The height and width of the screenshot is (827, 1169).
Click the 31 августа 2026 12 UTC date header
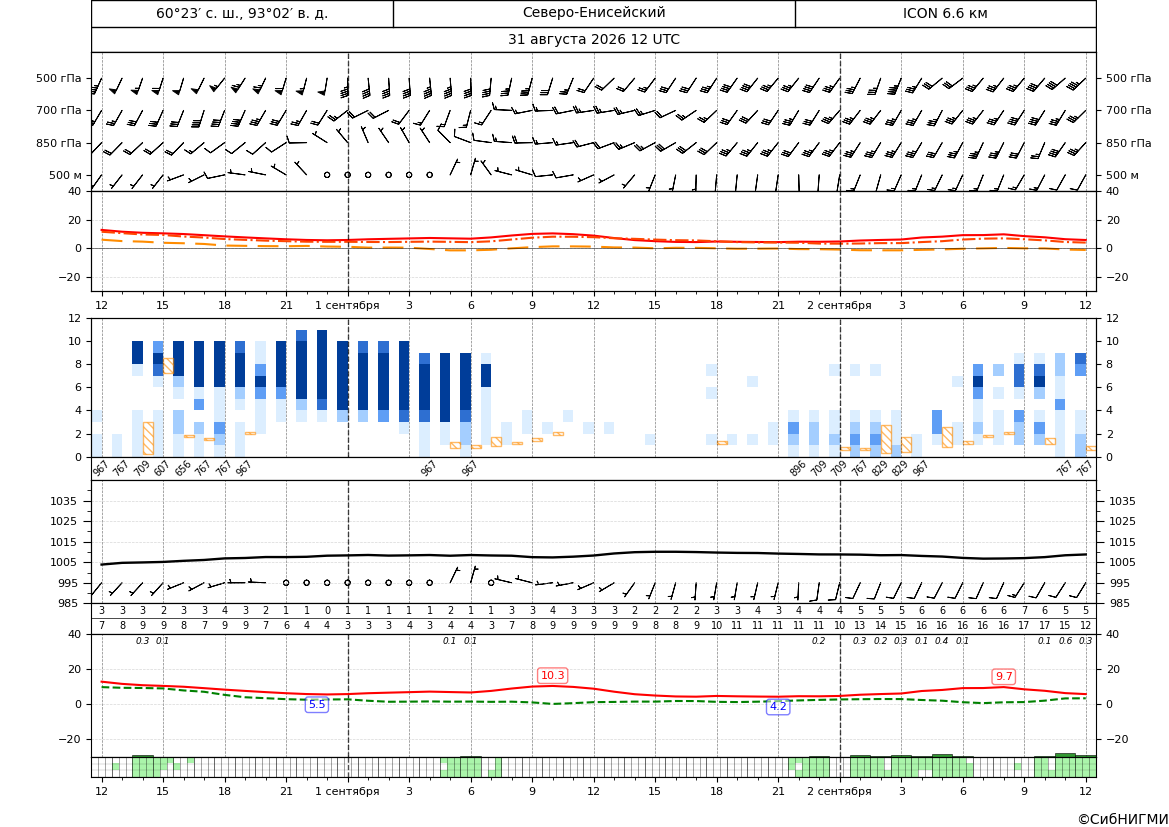(x=594, y=40)
